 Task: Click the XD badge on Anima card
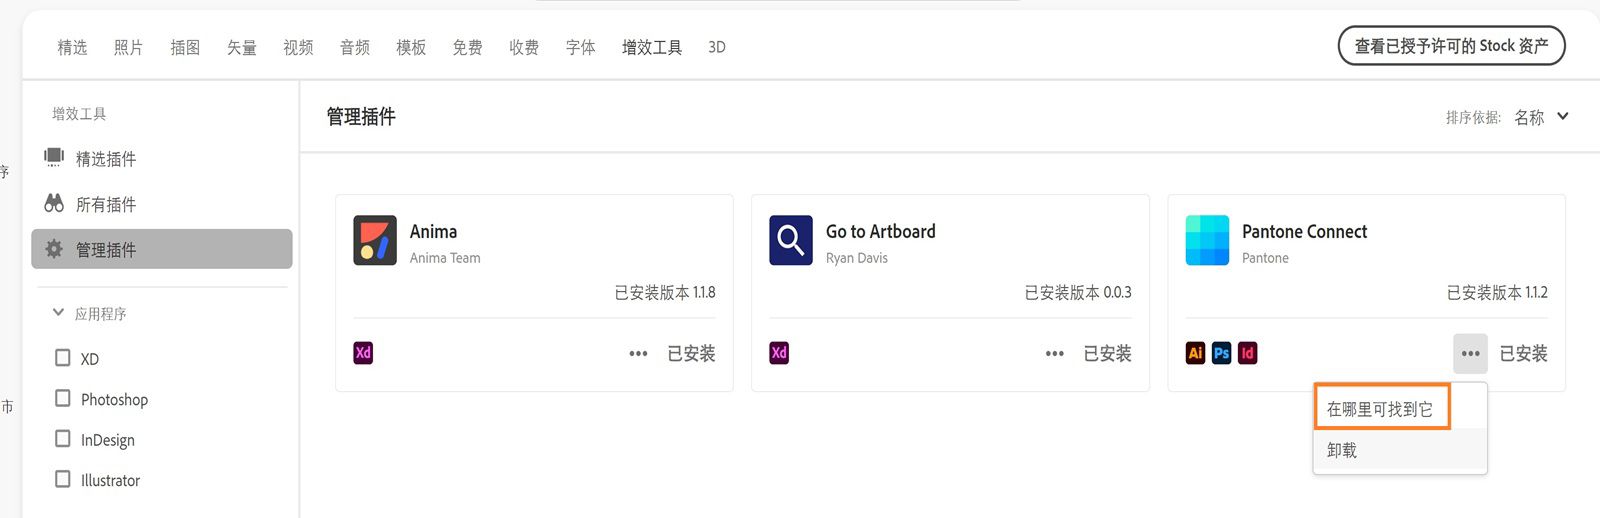[363, 353]
